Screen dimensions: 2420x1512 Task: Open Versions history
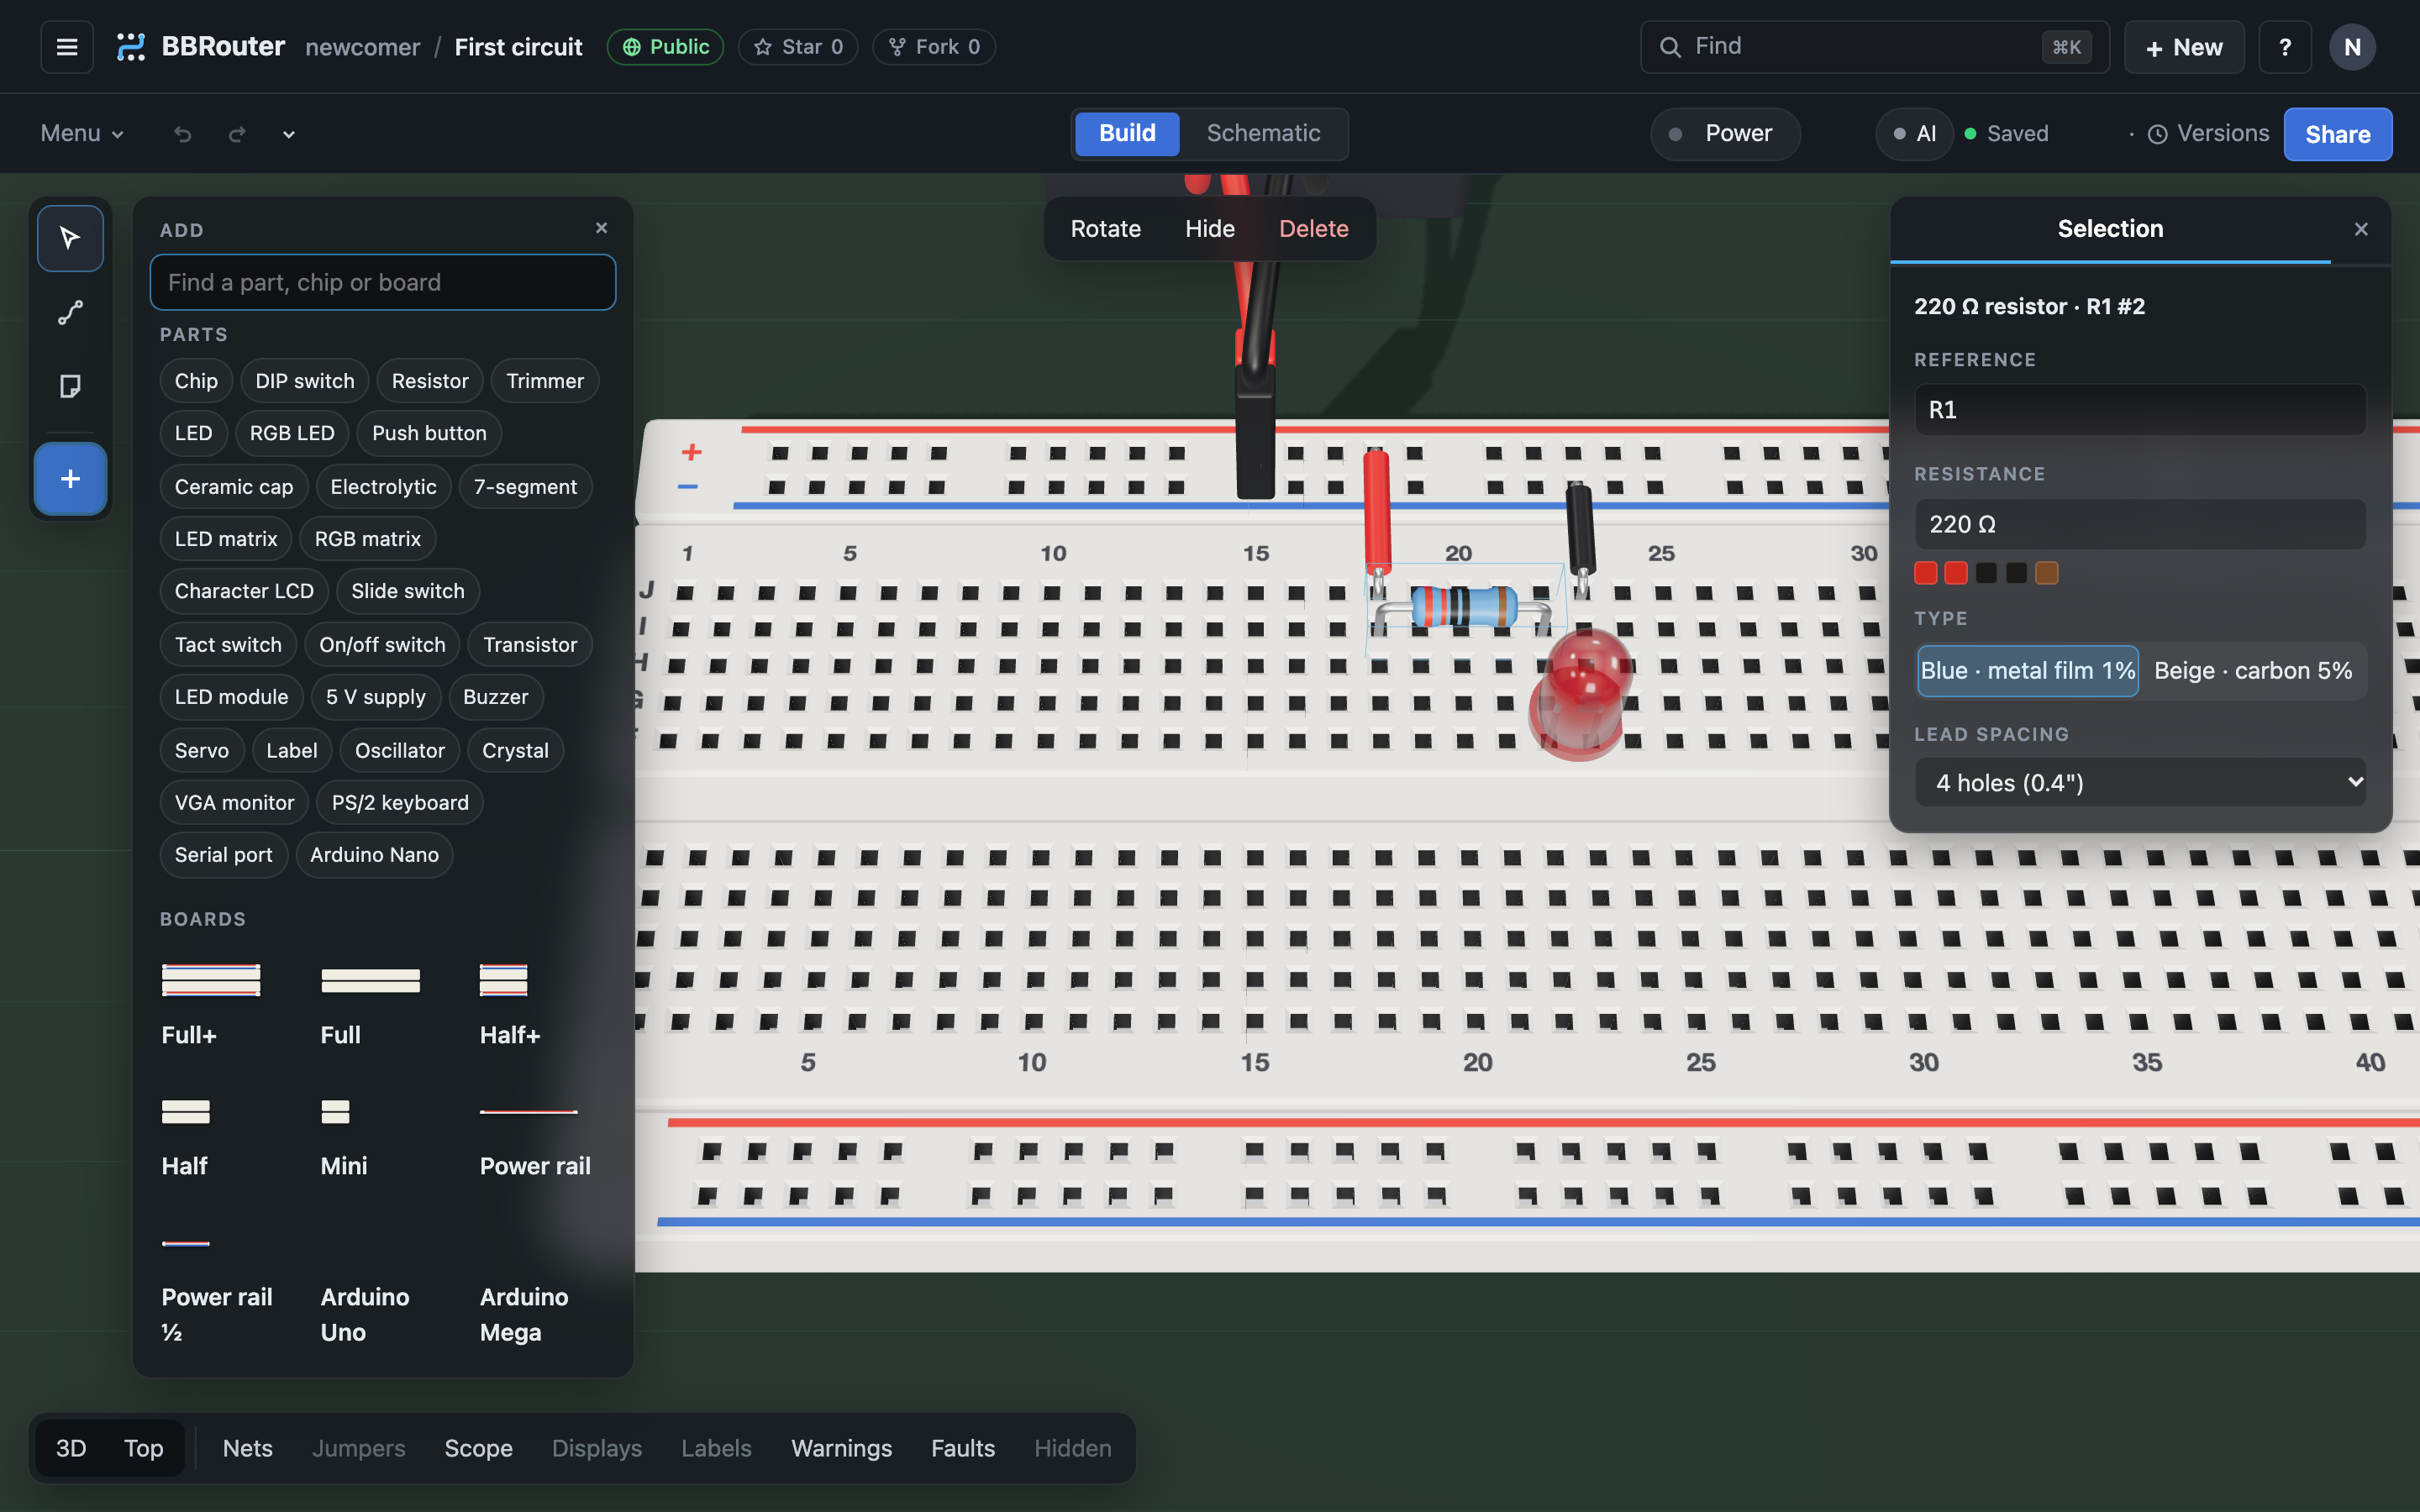click(x=2208, y=134)
